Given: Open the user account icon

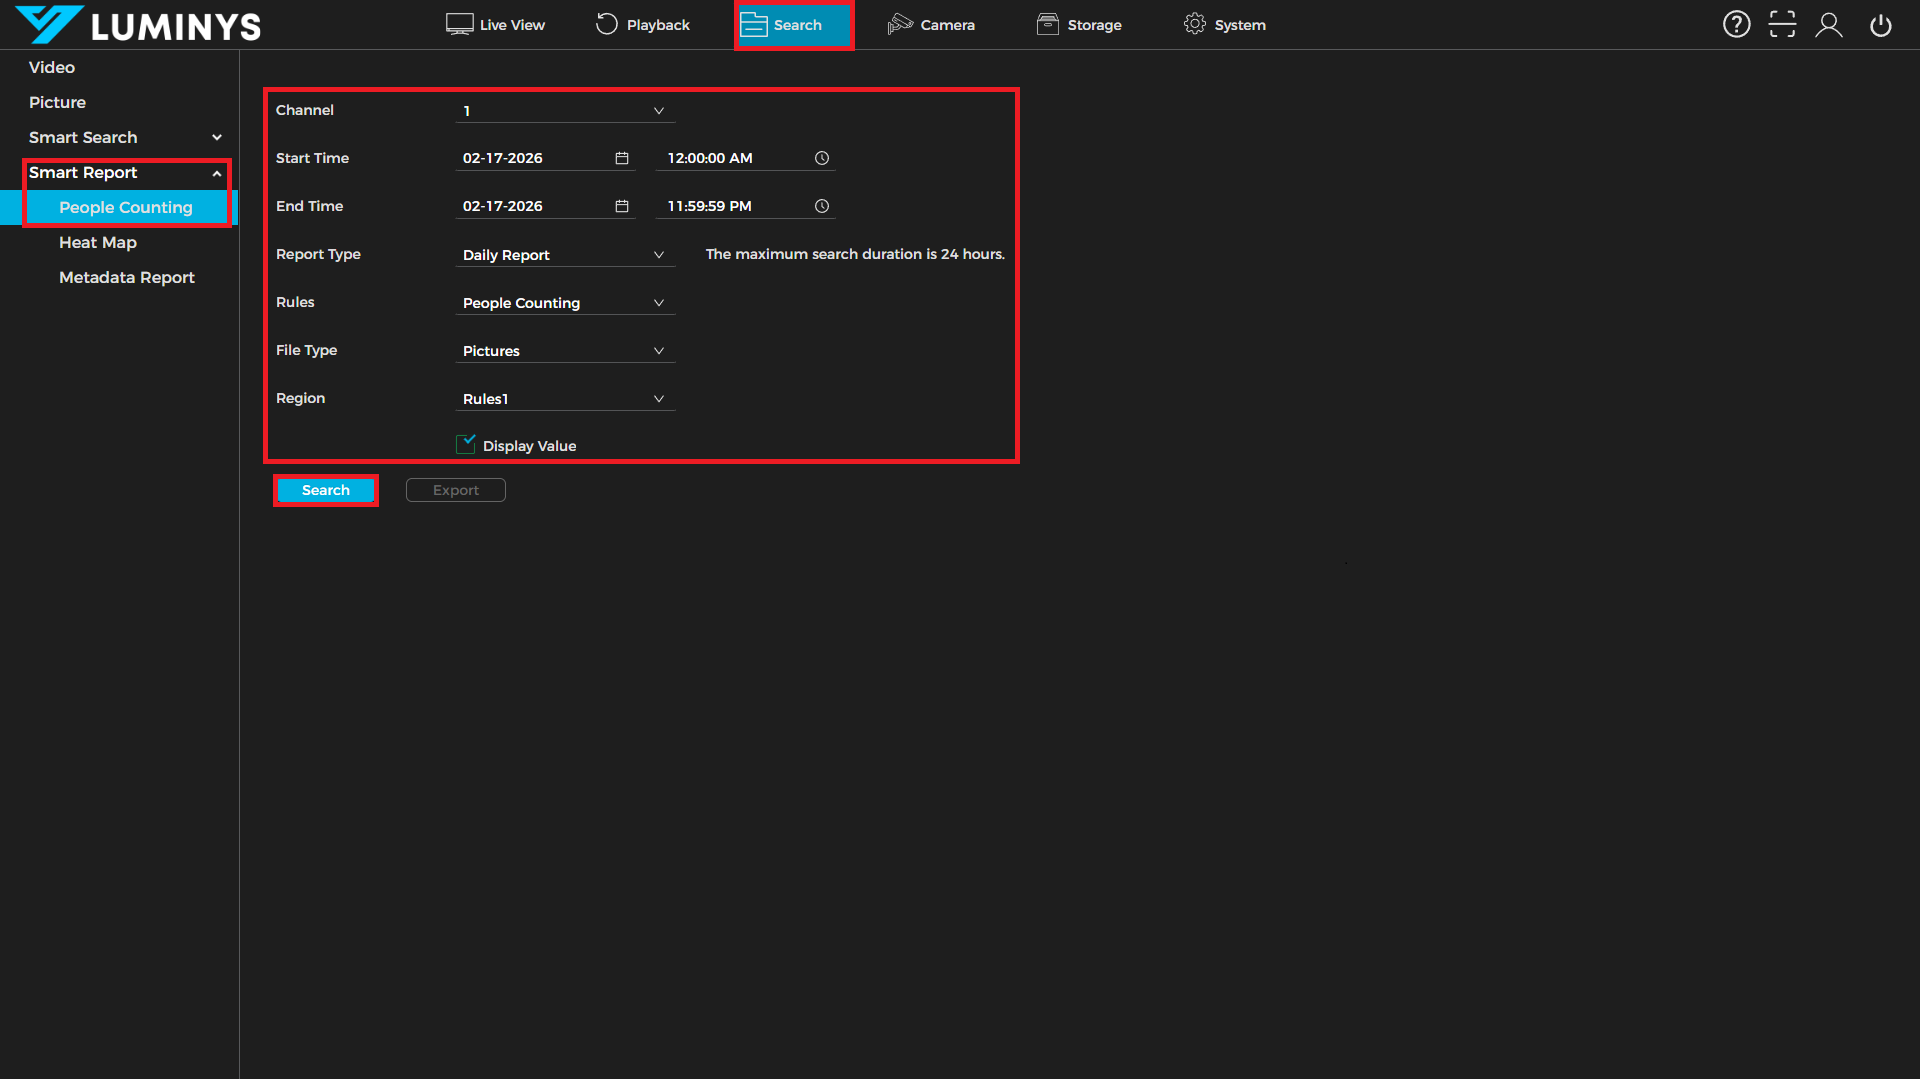Looking at the screenshot, I should click(1829, 25).
